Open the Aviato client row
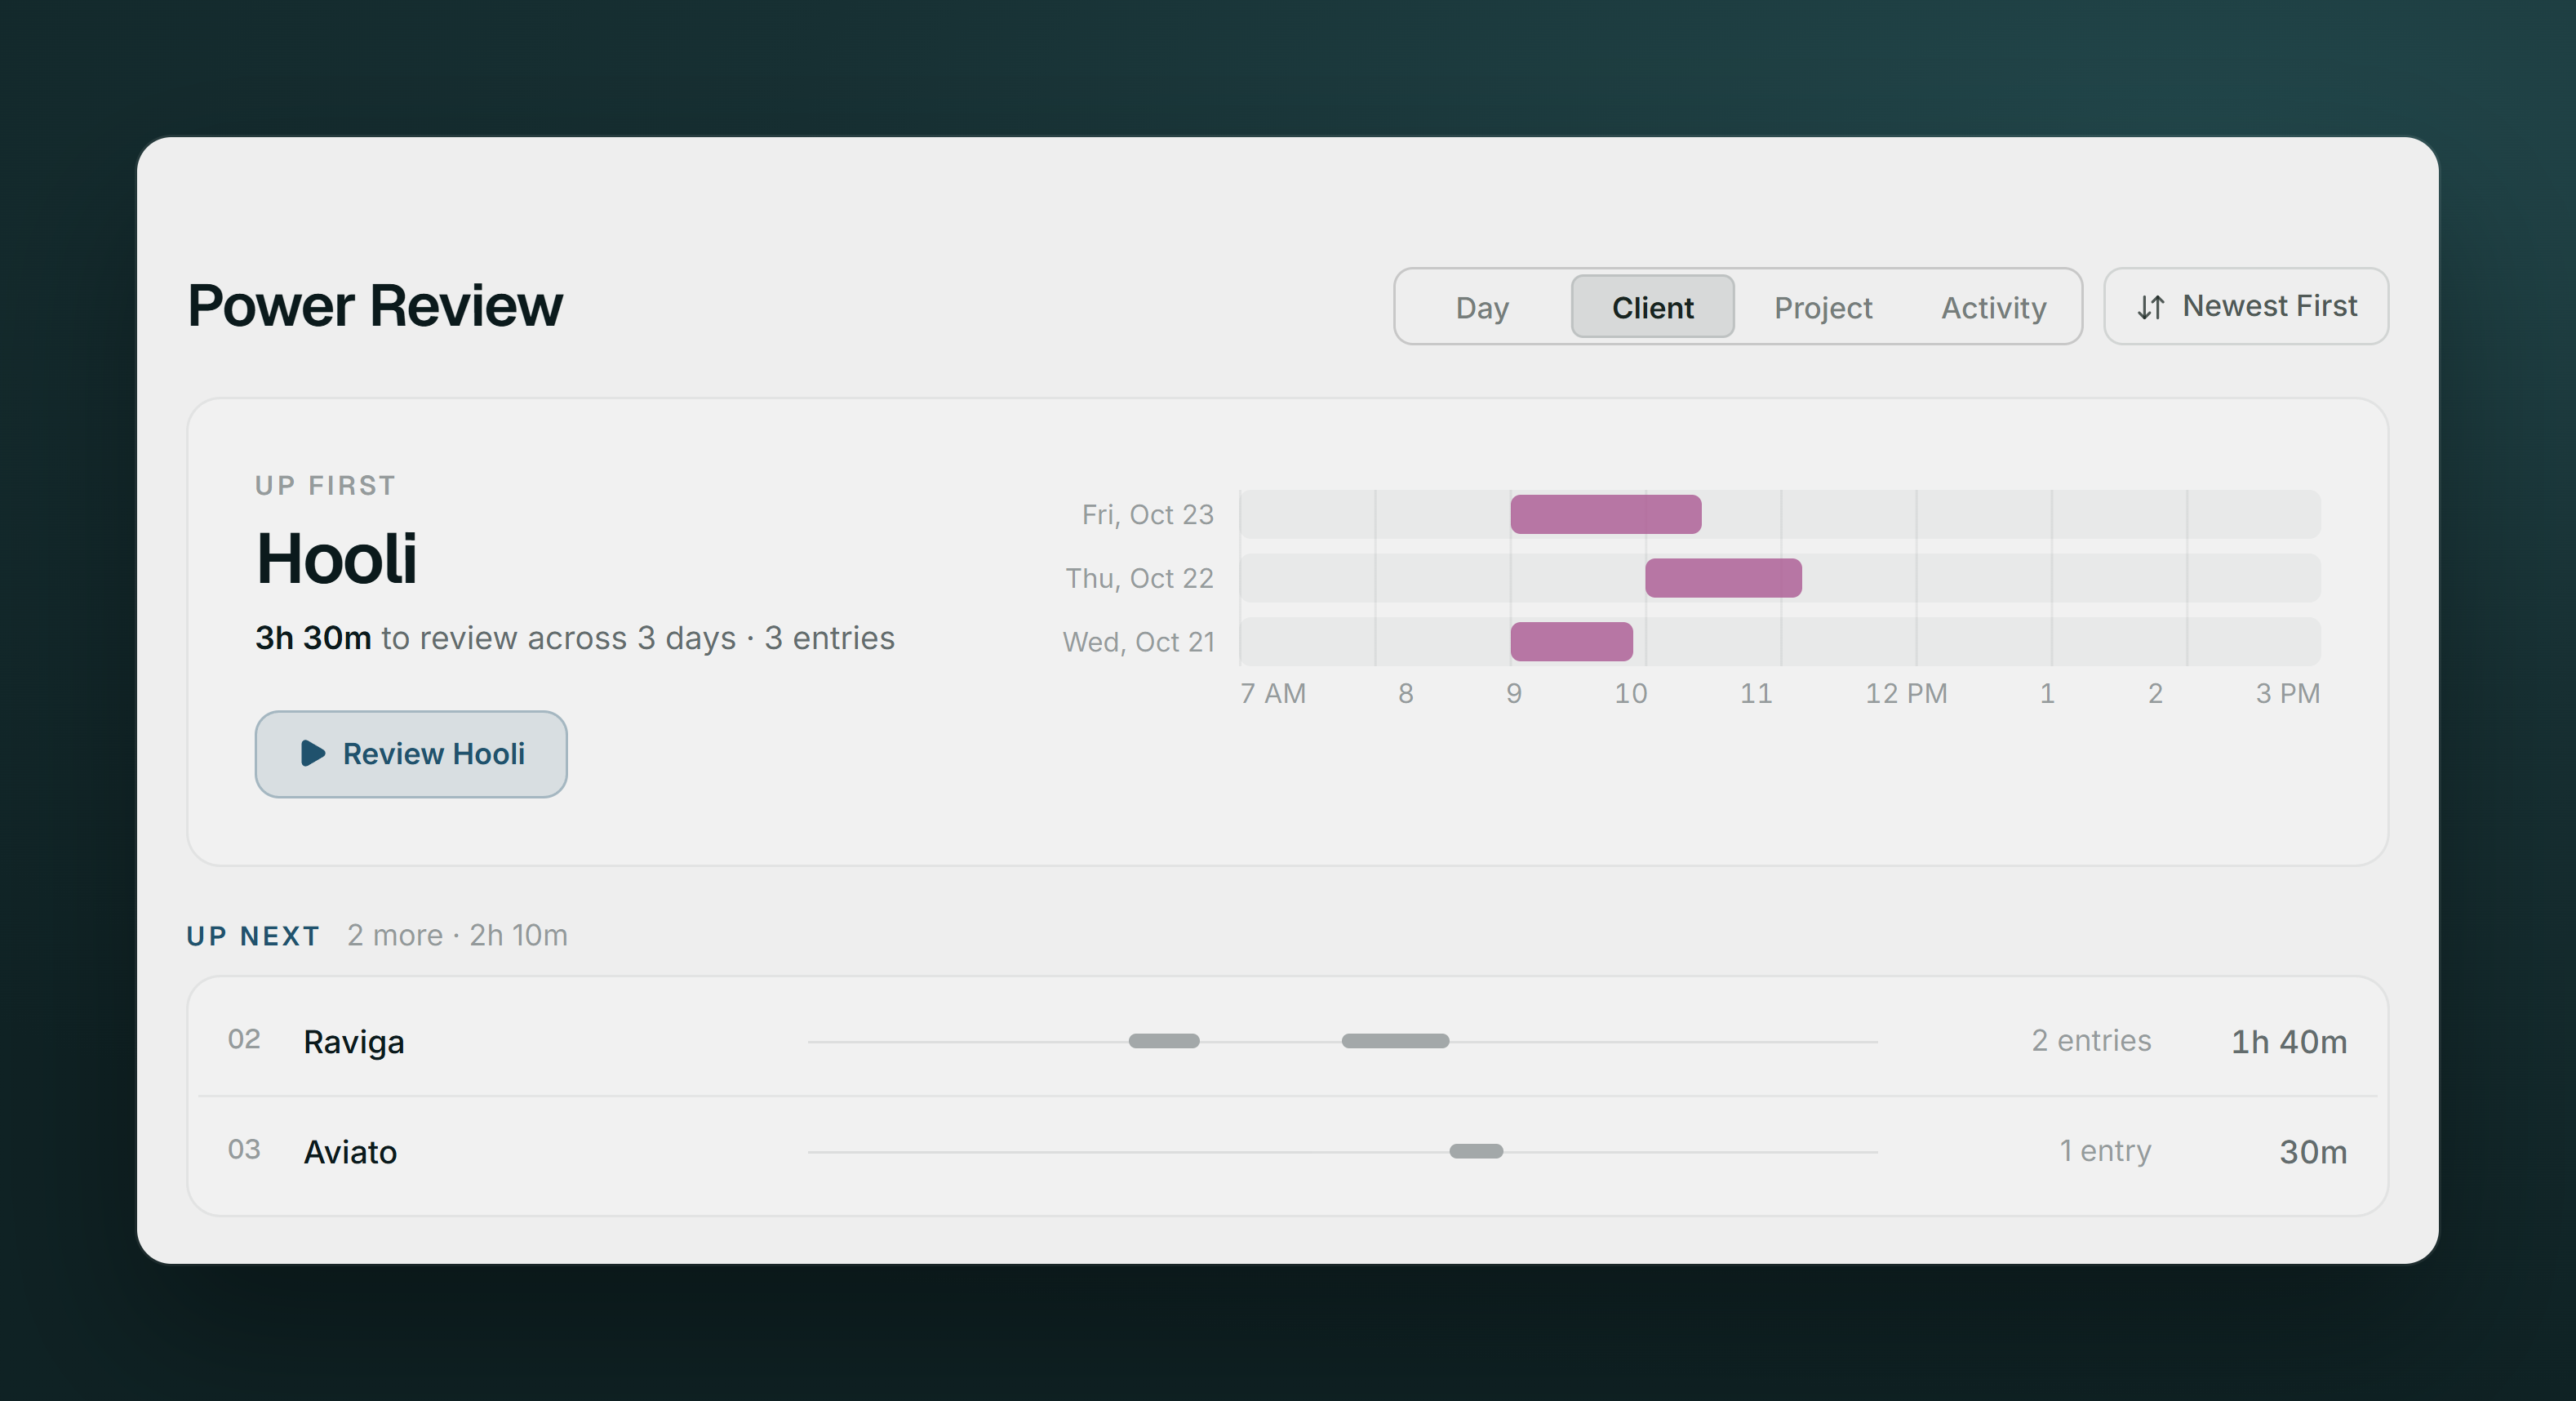2576x1401 pixels. point(1287,1151)
